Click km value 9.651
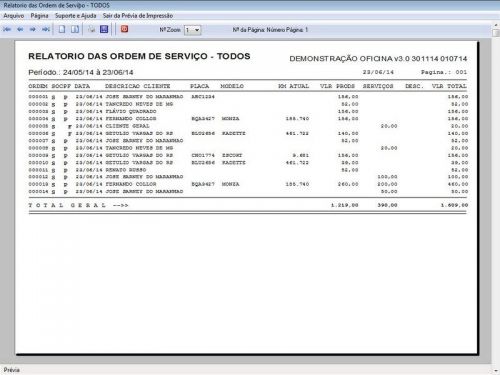Viewport: 500px width, 375px height. [x=301, y=155]
